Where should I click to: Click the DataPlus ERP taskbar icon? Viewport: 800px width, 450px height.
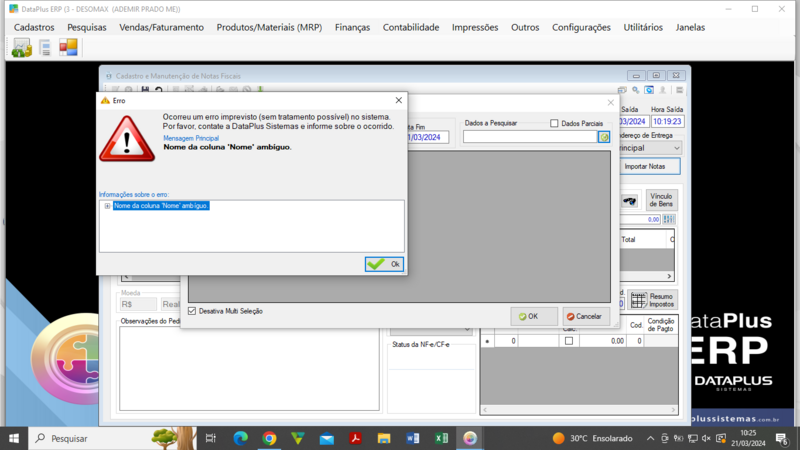470,438
